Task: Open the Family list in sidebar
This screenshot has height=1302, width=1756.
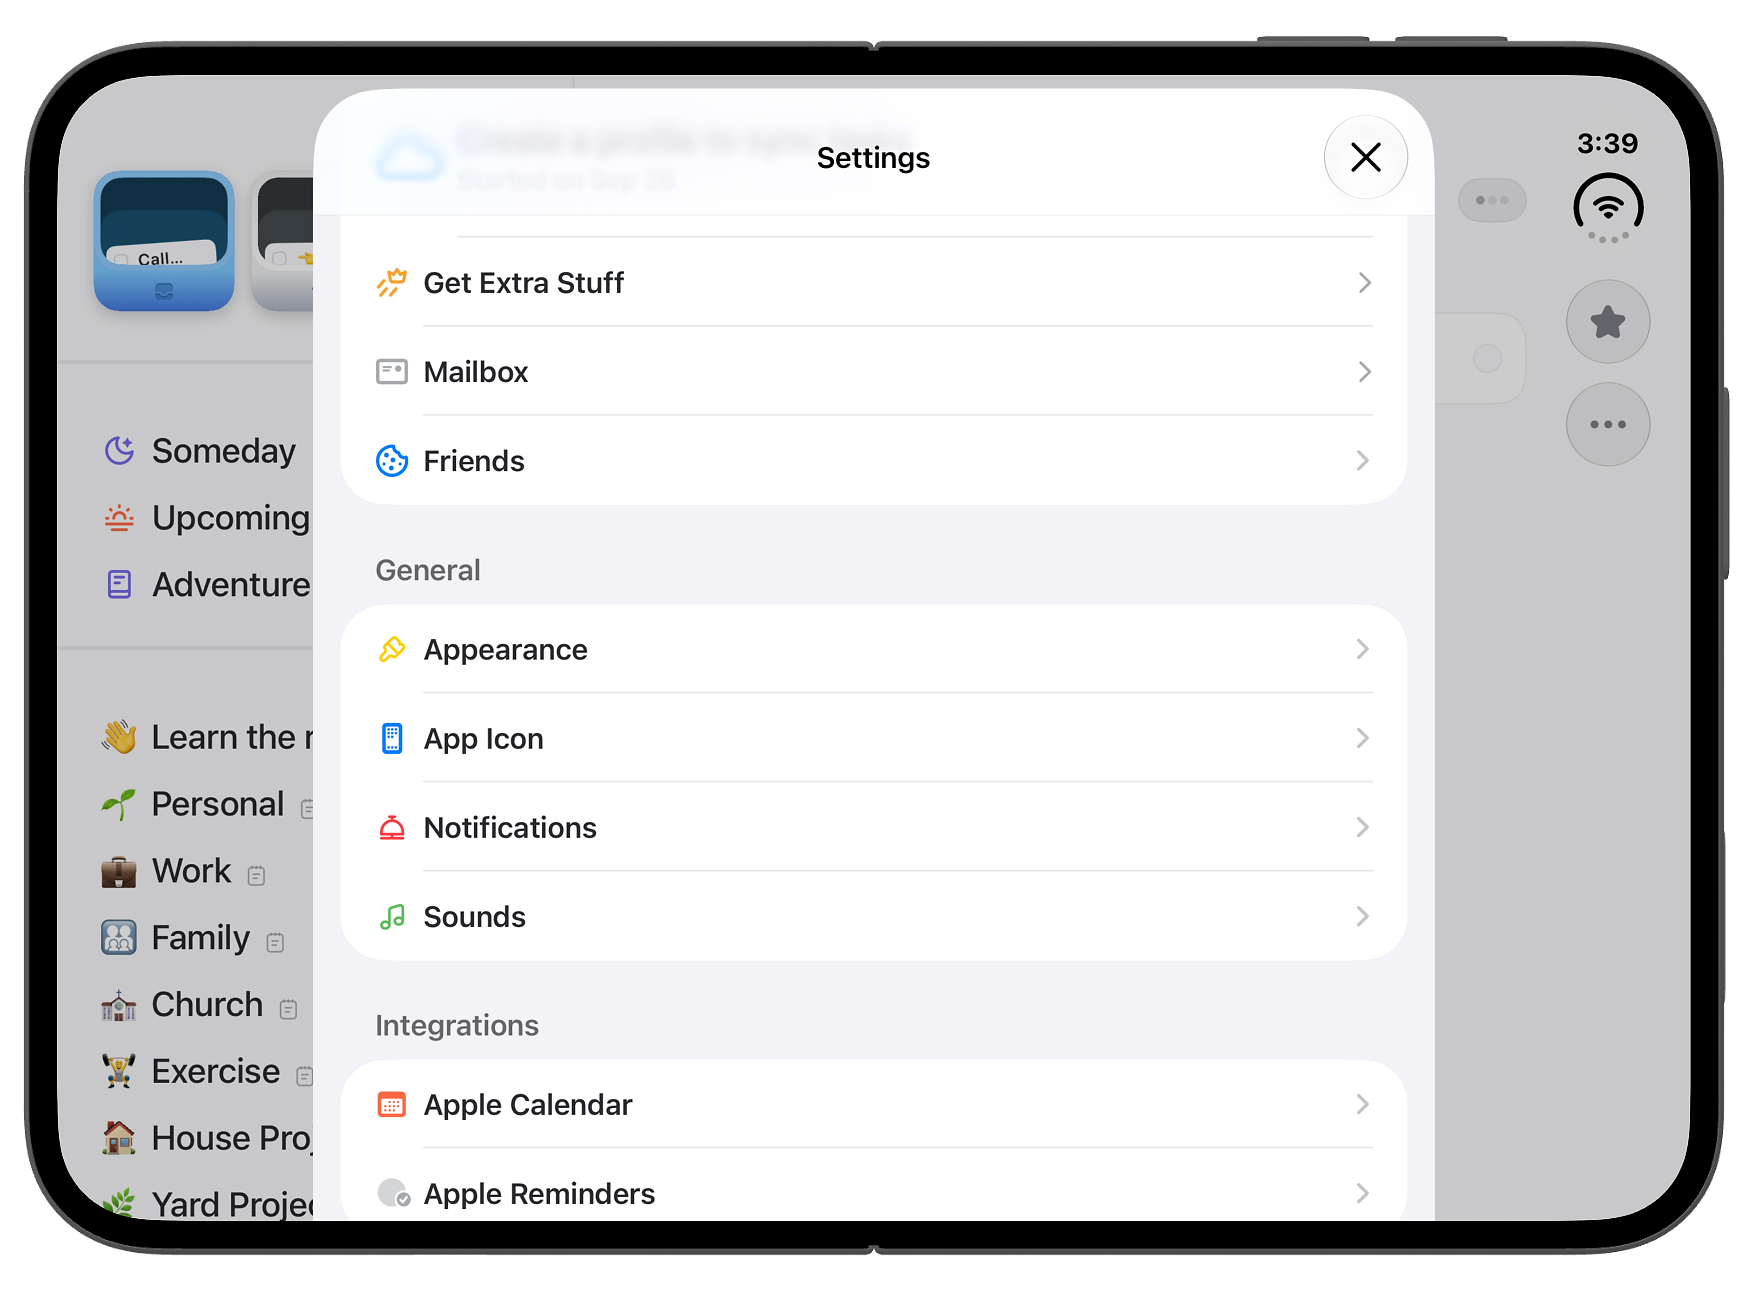Action: (x=193, y=938)
